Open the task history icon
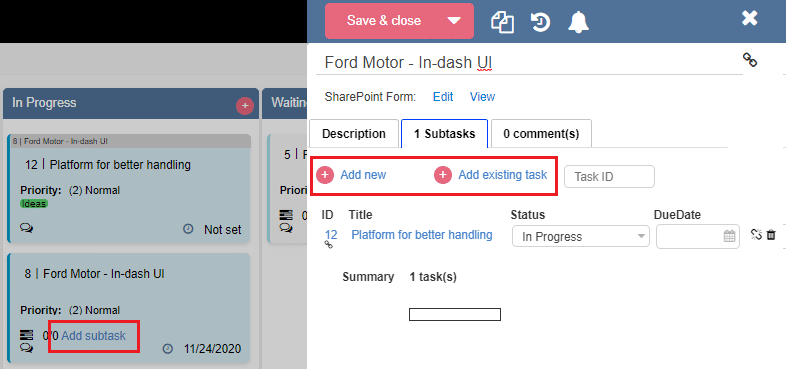This screenshot has height=369, width=786. pos(540,22)
